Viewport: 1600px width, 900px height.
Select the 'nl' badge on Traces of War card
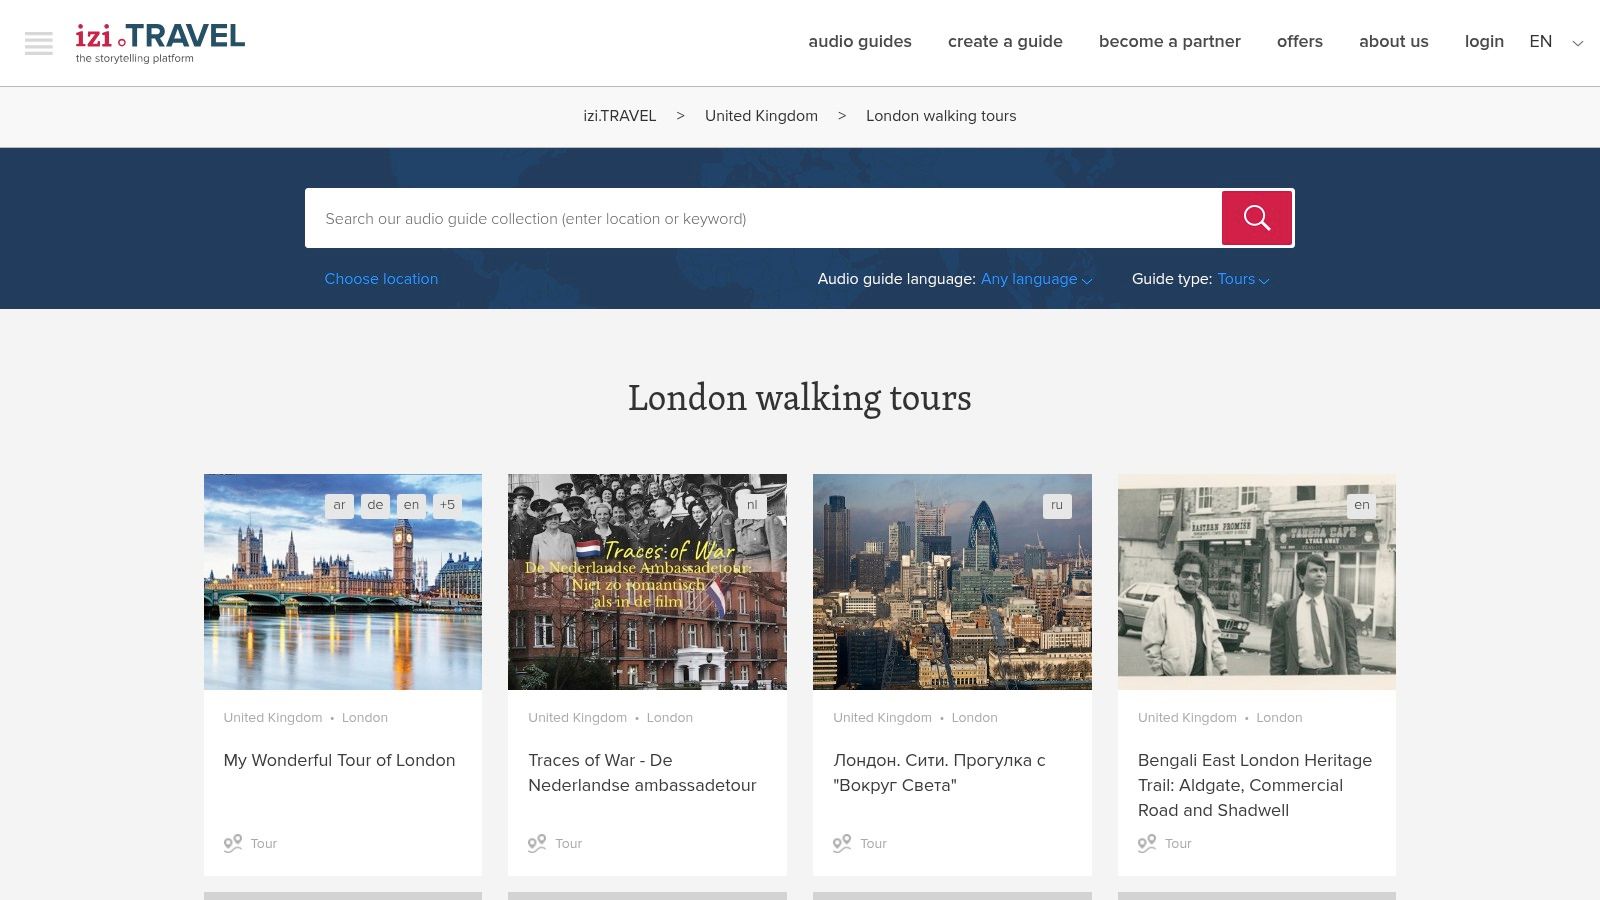pos(752,505)
